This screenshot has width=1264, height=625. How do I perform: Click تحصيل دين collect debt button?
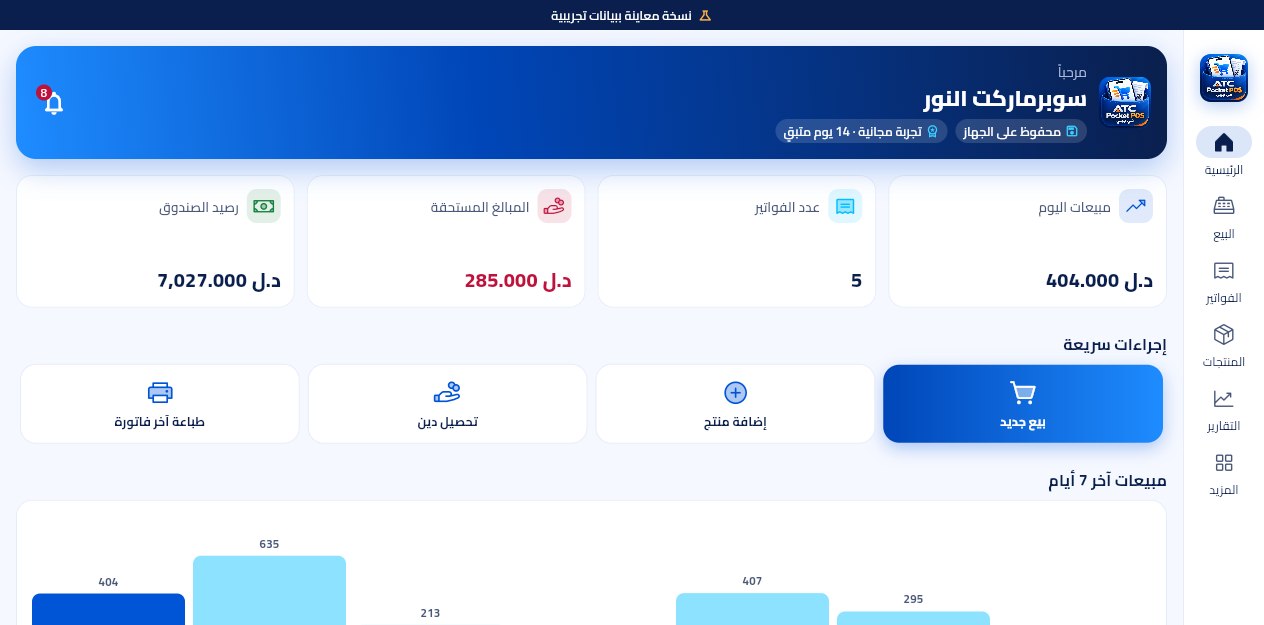(447, 404)
